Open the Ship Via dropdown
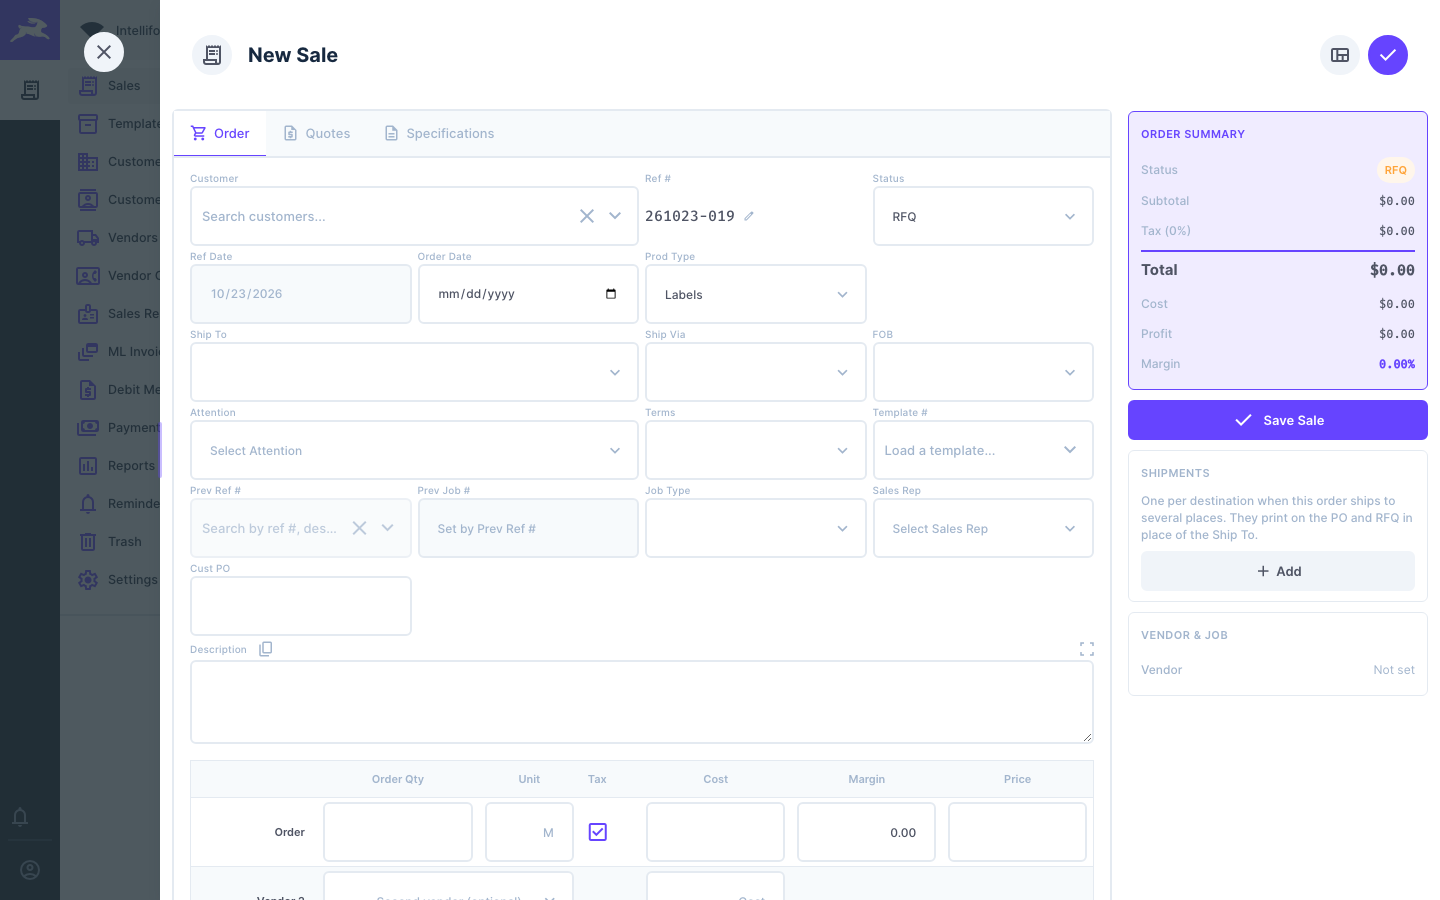This screenshot has height=900, width=1440. tap(755, 372)
